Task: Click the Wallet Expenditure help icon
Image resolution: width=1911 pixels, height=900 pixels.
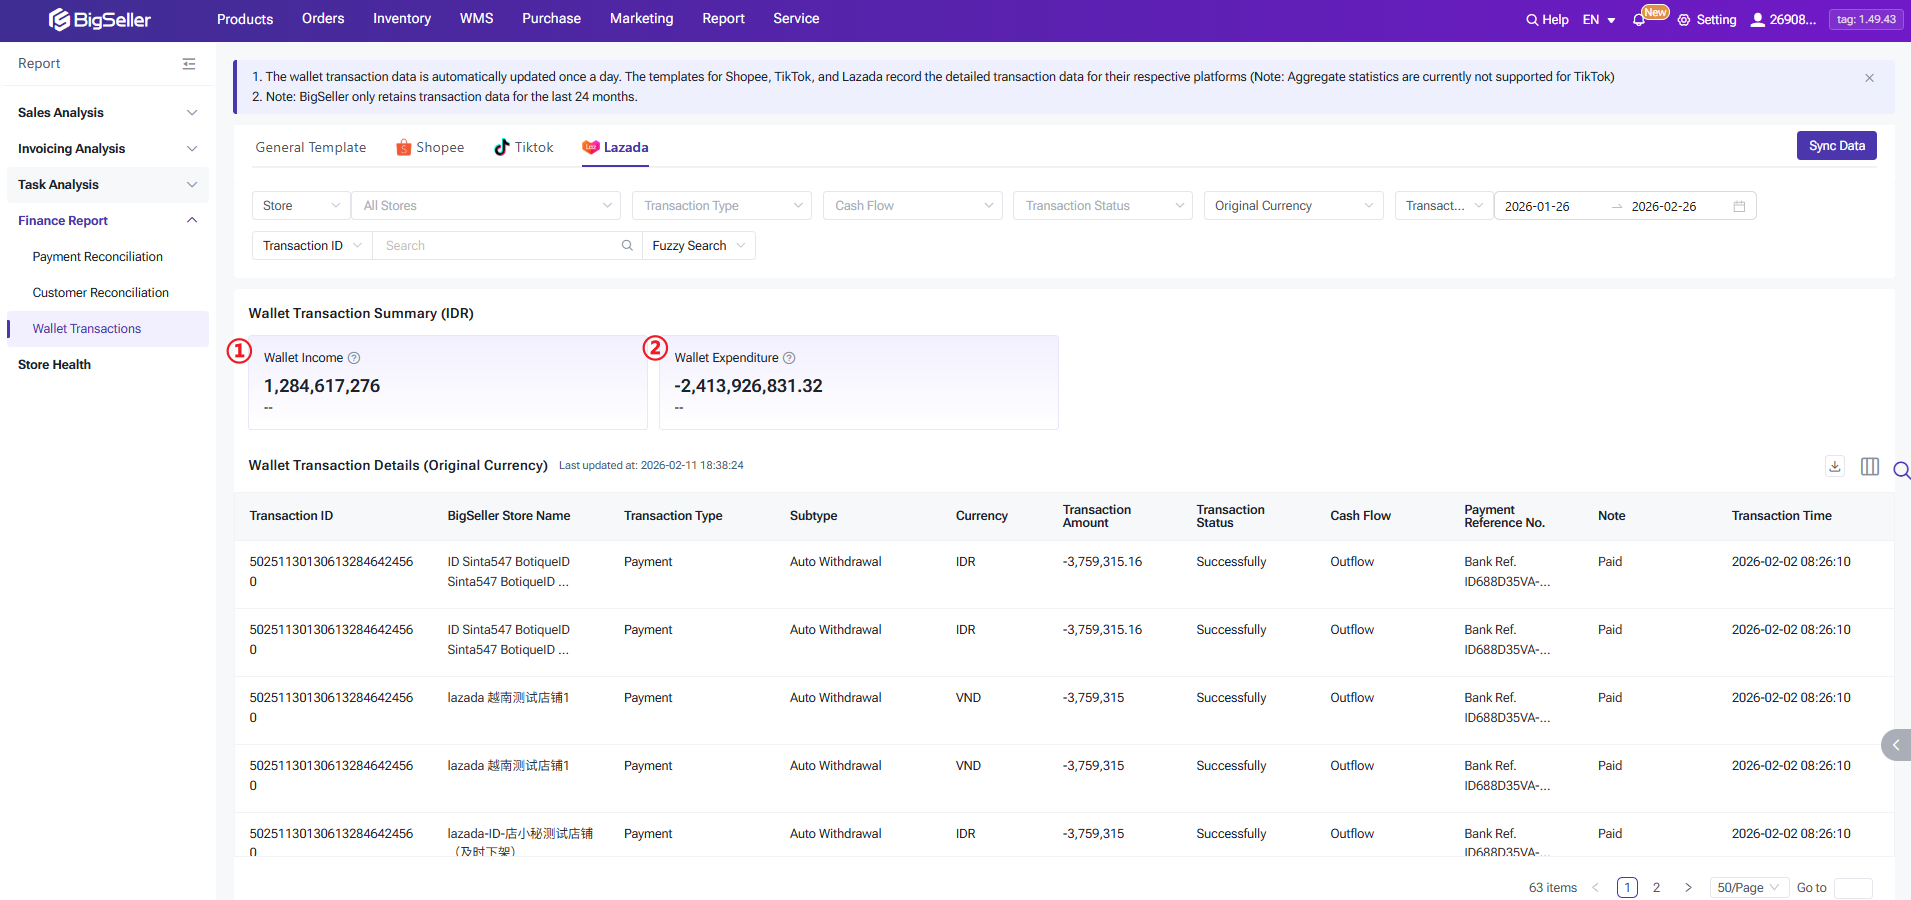Action: [789, 358]
